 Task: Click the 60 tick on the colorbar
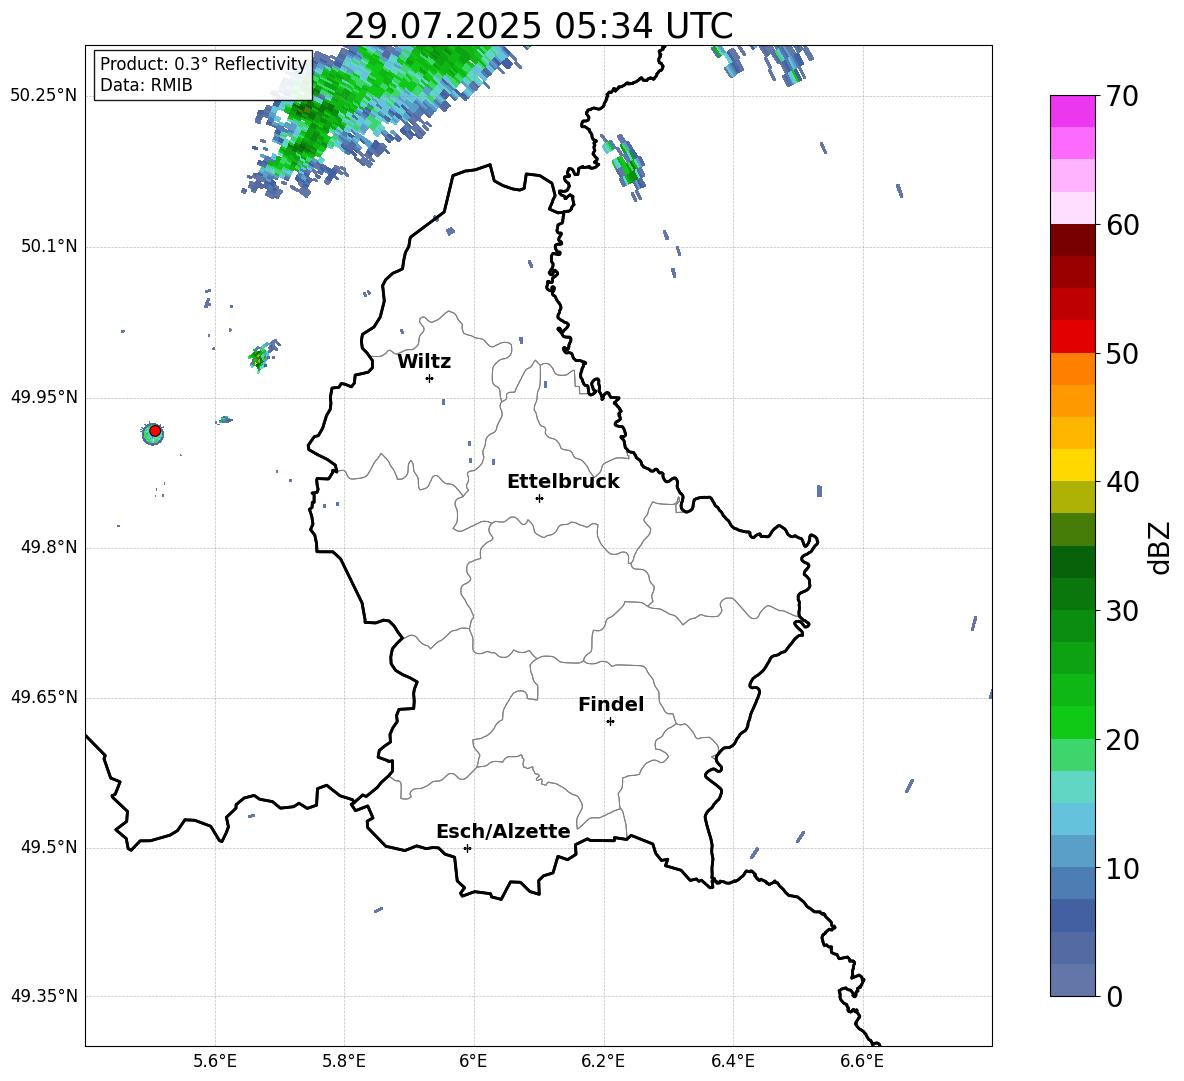click(x=1122, y=225)
